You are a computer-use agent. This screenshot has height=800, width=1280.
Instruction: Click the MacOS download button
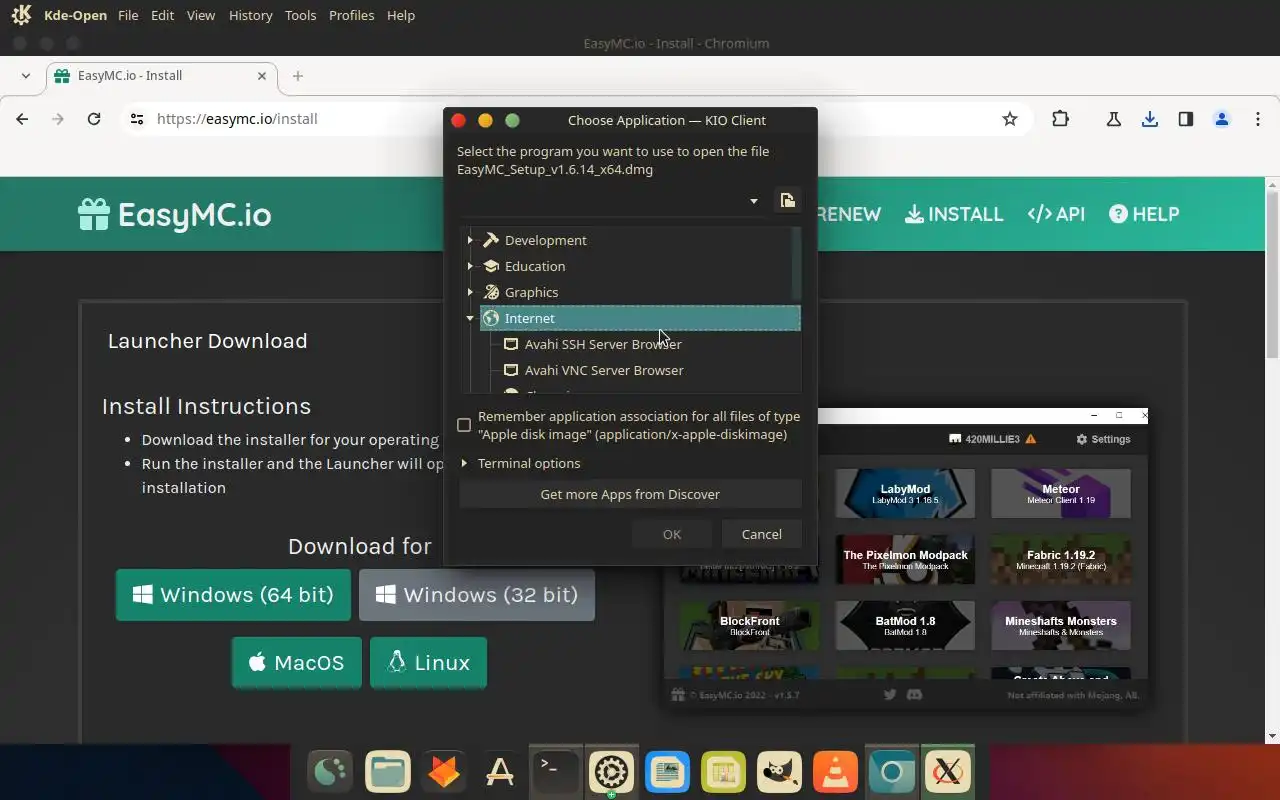(297, 663)
